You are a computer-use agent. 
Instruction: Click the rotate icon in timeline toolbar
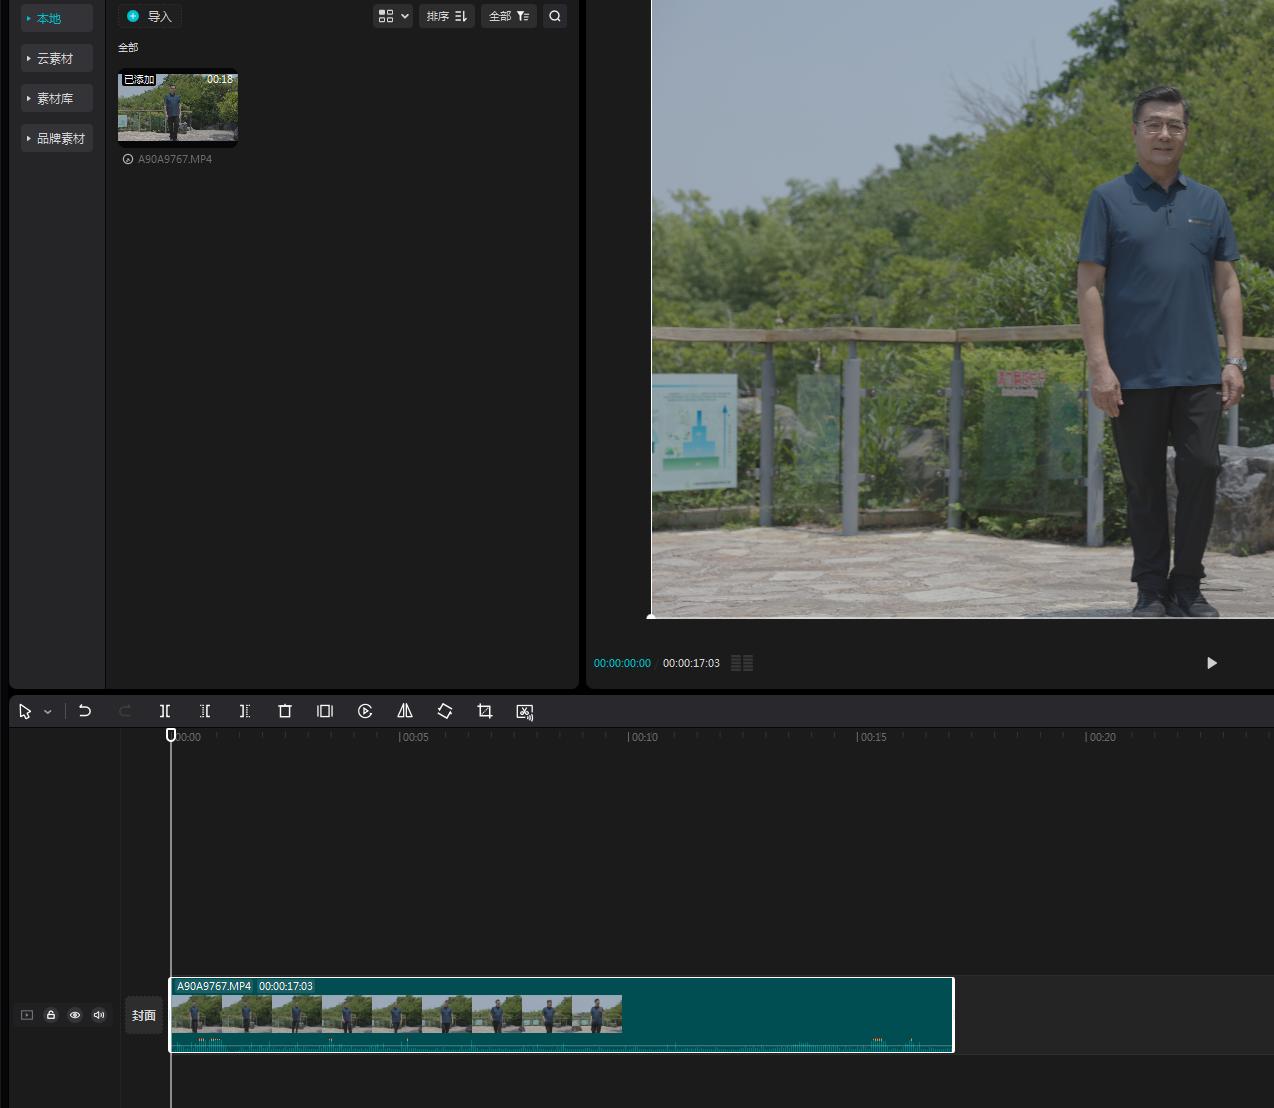(445, 711)
